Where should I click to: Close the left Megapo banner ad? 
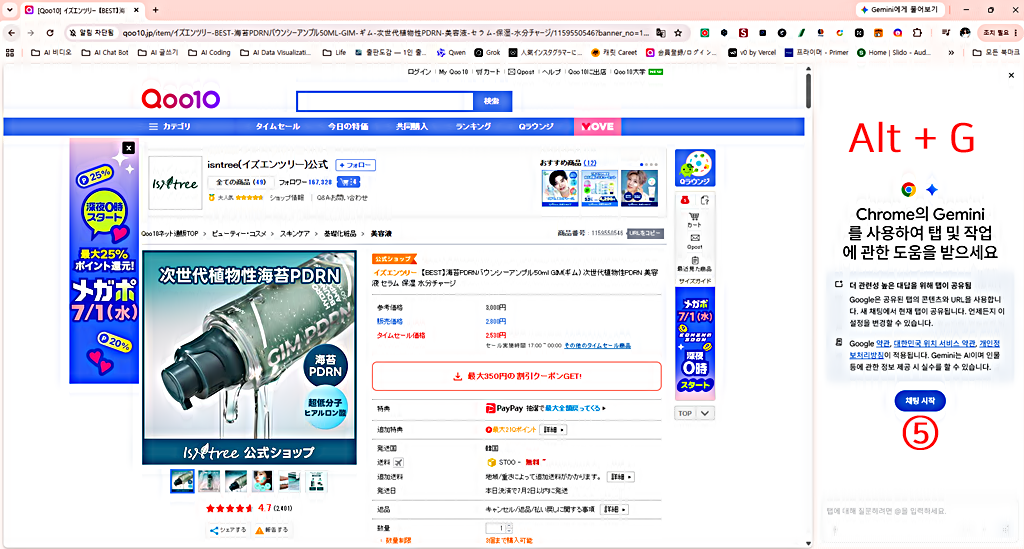pos(129,148)
